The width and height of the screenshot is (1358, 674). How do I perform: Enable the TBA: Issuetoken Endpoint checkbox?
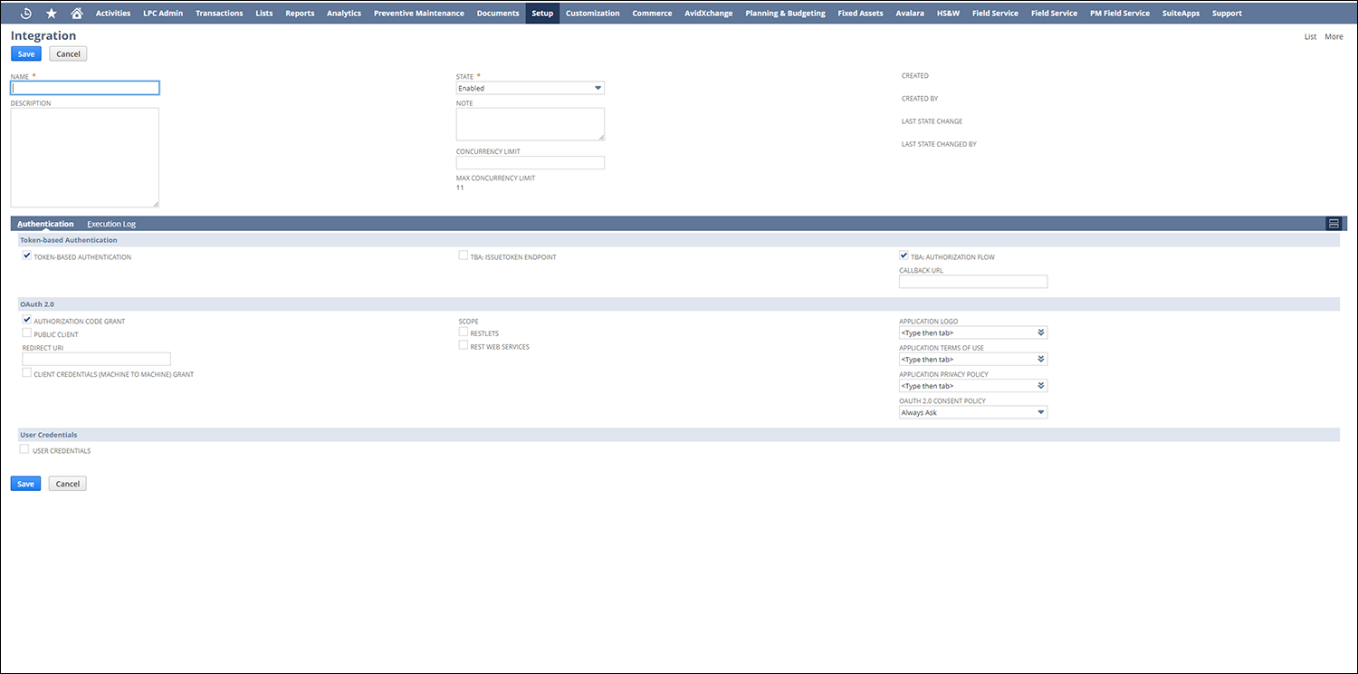coord(463,256)
